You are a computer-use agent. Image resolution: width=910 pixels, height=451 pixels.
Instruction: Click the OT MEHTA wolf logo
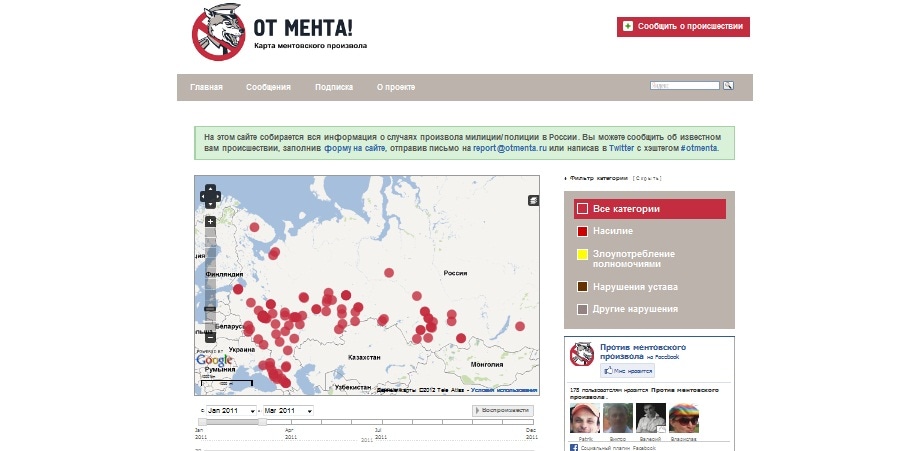tap(218, 32)
